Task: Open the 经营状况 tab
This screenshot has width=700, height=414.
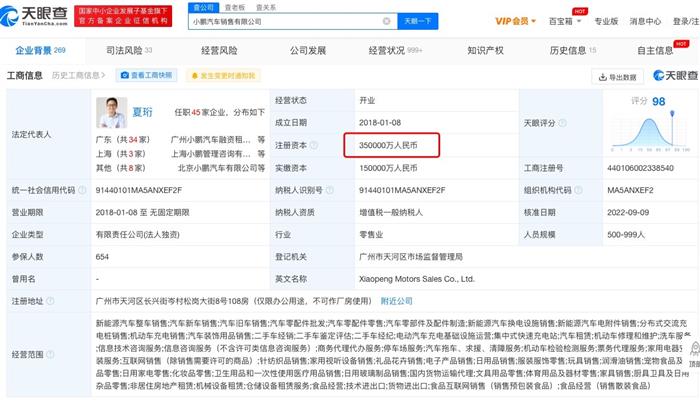Action: tap(396, 50)
